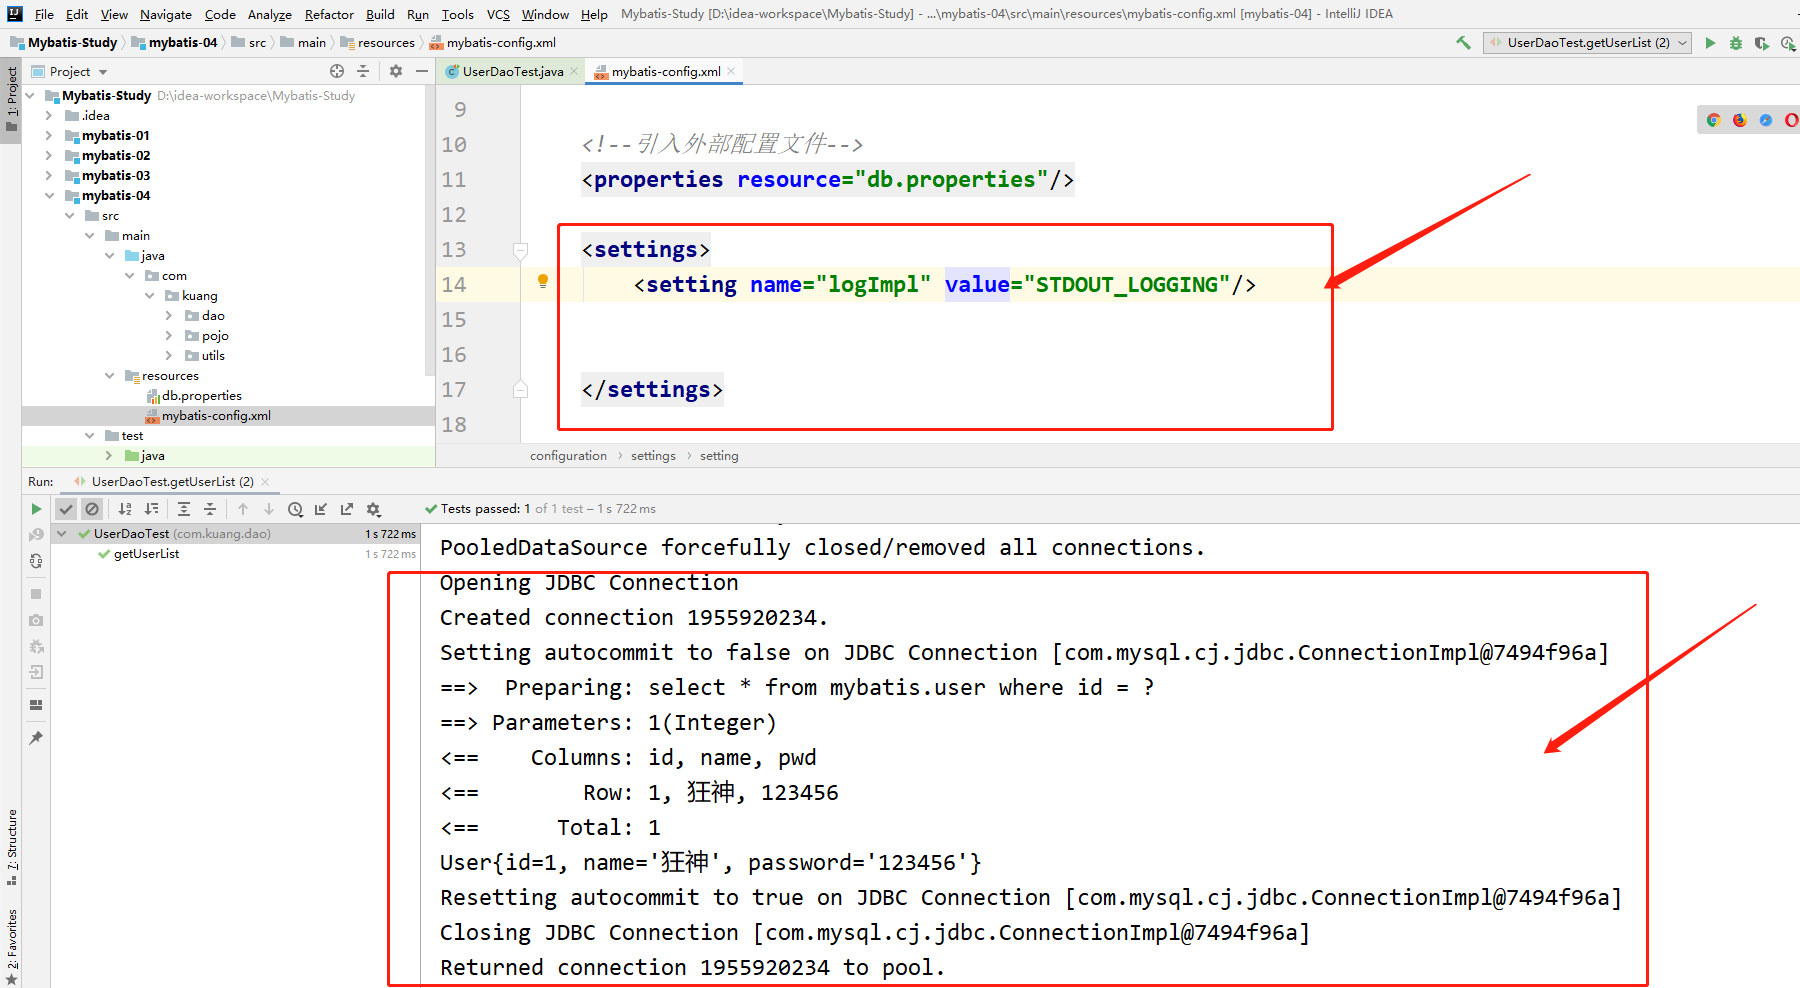Expand the dao package
The image size is (1800, 988).
click(x=169, y=316)
